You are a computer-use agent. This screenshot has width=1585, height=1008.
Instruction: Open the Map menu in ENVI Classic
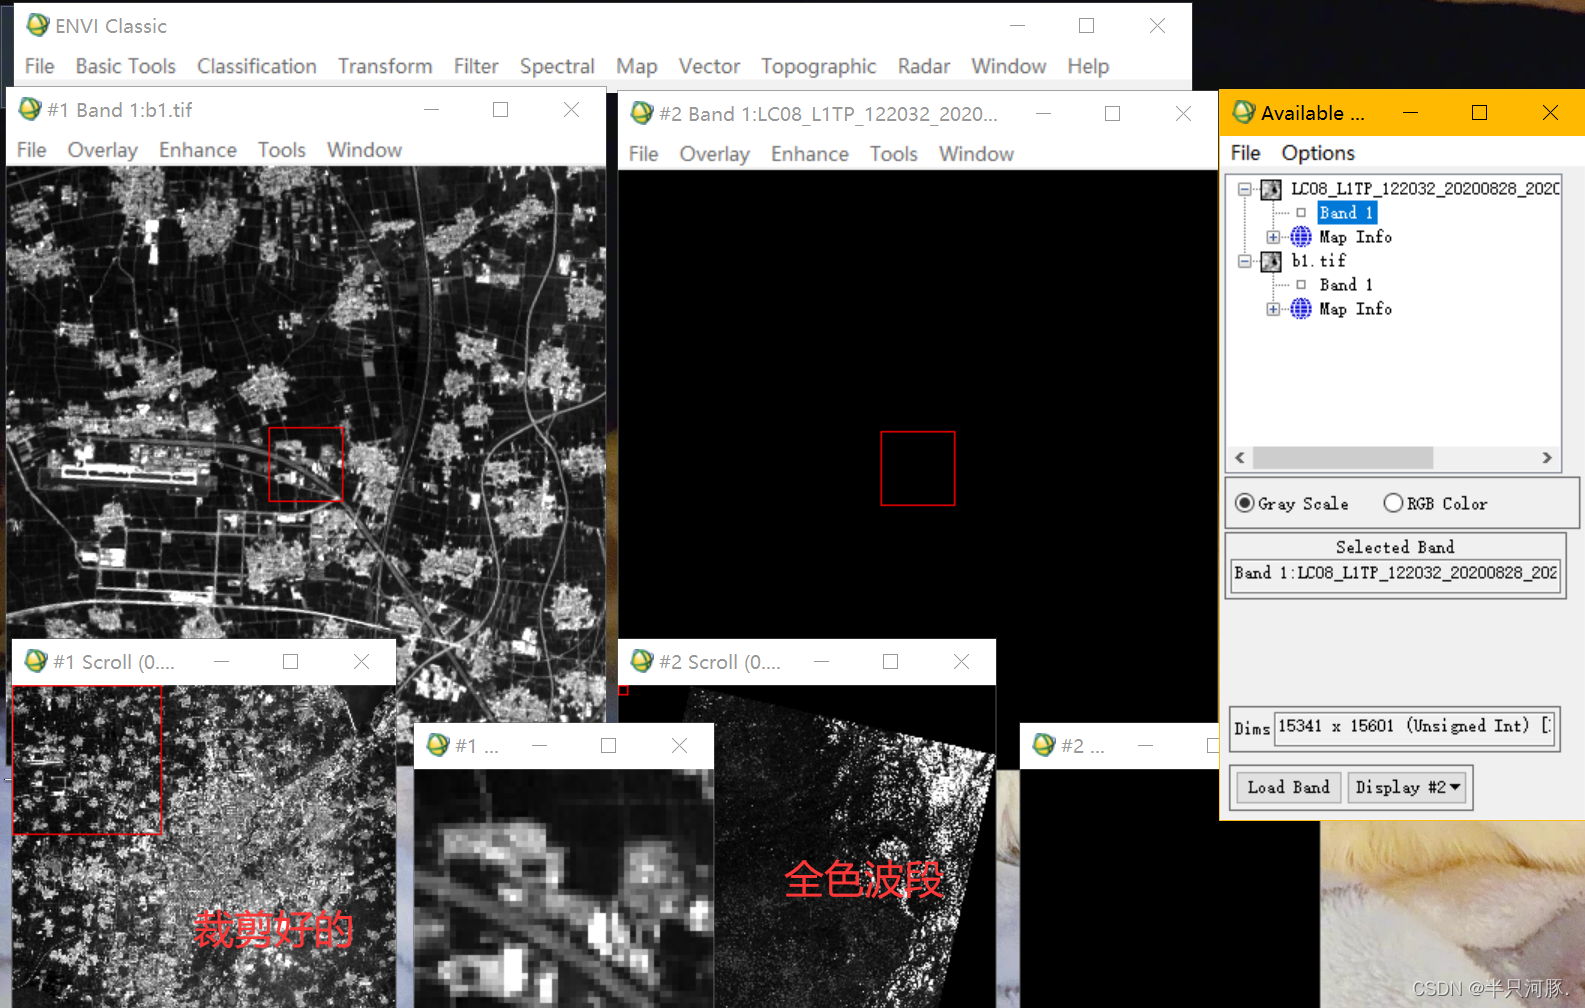636,66
